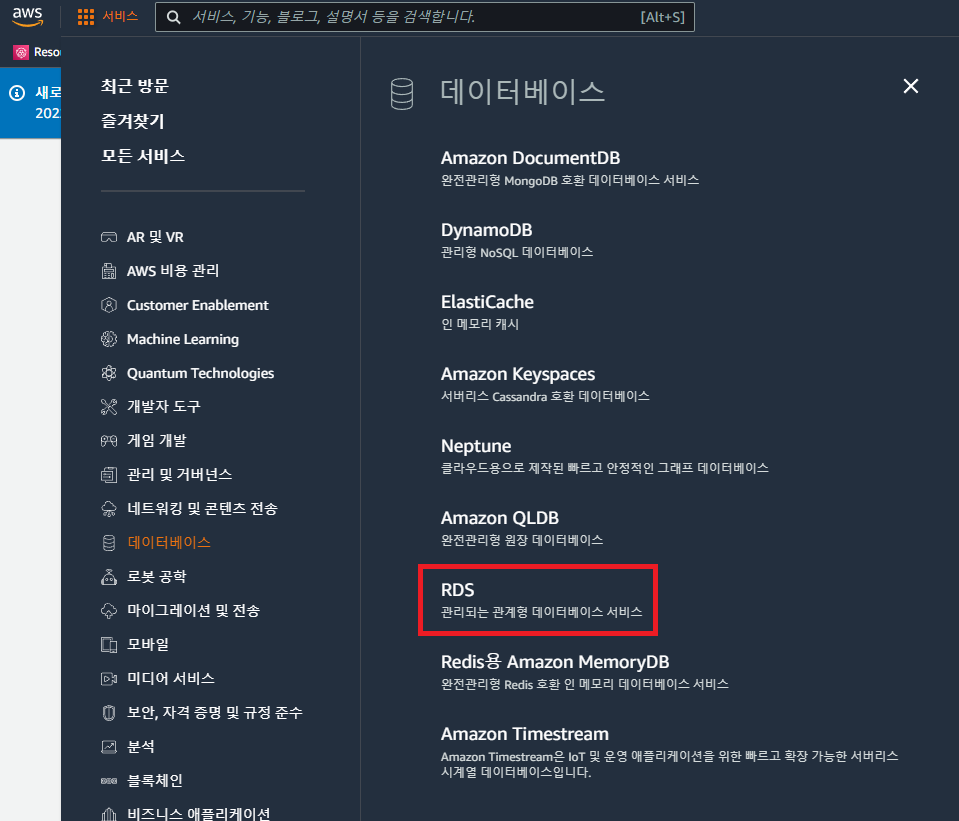Click the blue info circle icon
Screen dimensions: 959x821
17,93
